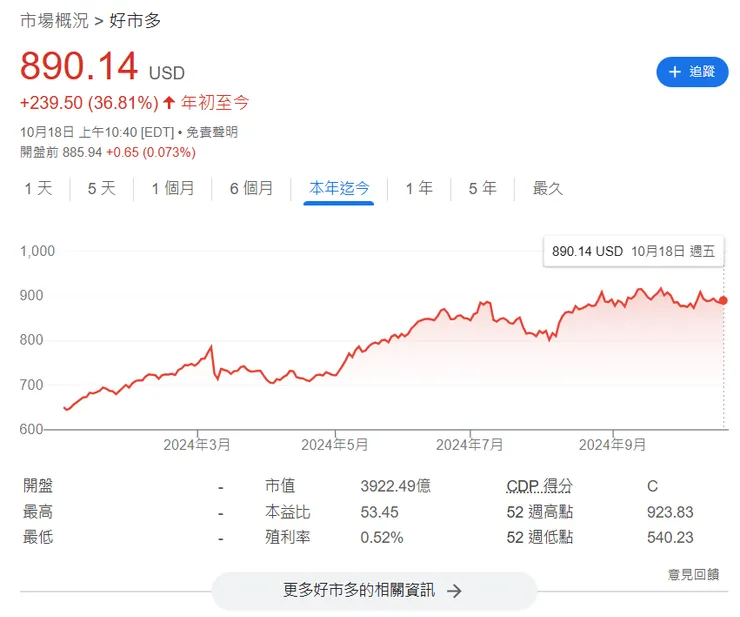
Task: Switch to the 1 個月 tab
Action: [x=173, y=188]
